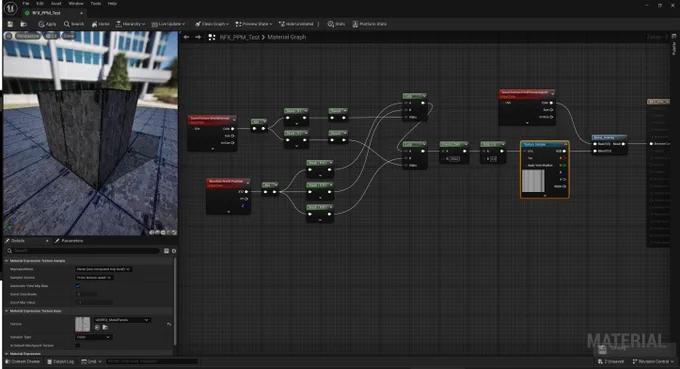
Task: Navigate back in graph history
Action: tap(186, 37)
